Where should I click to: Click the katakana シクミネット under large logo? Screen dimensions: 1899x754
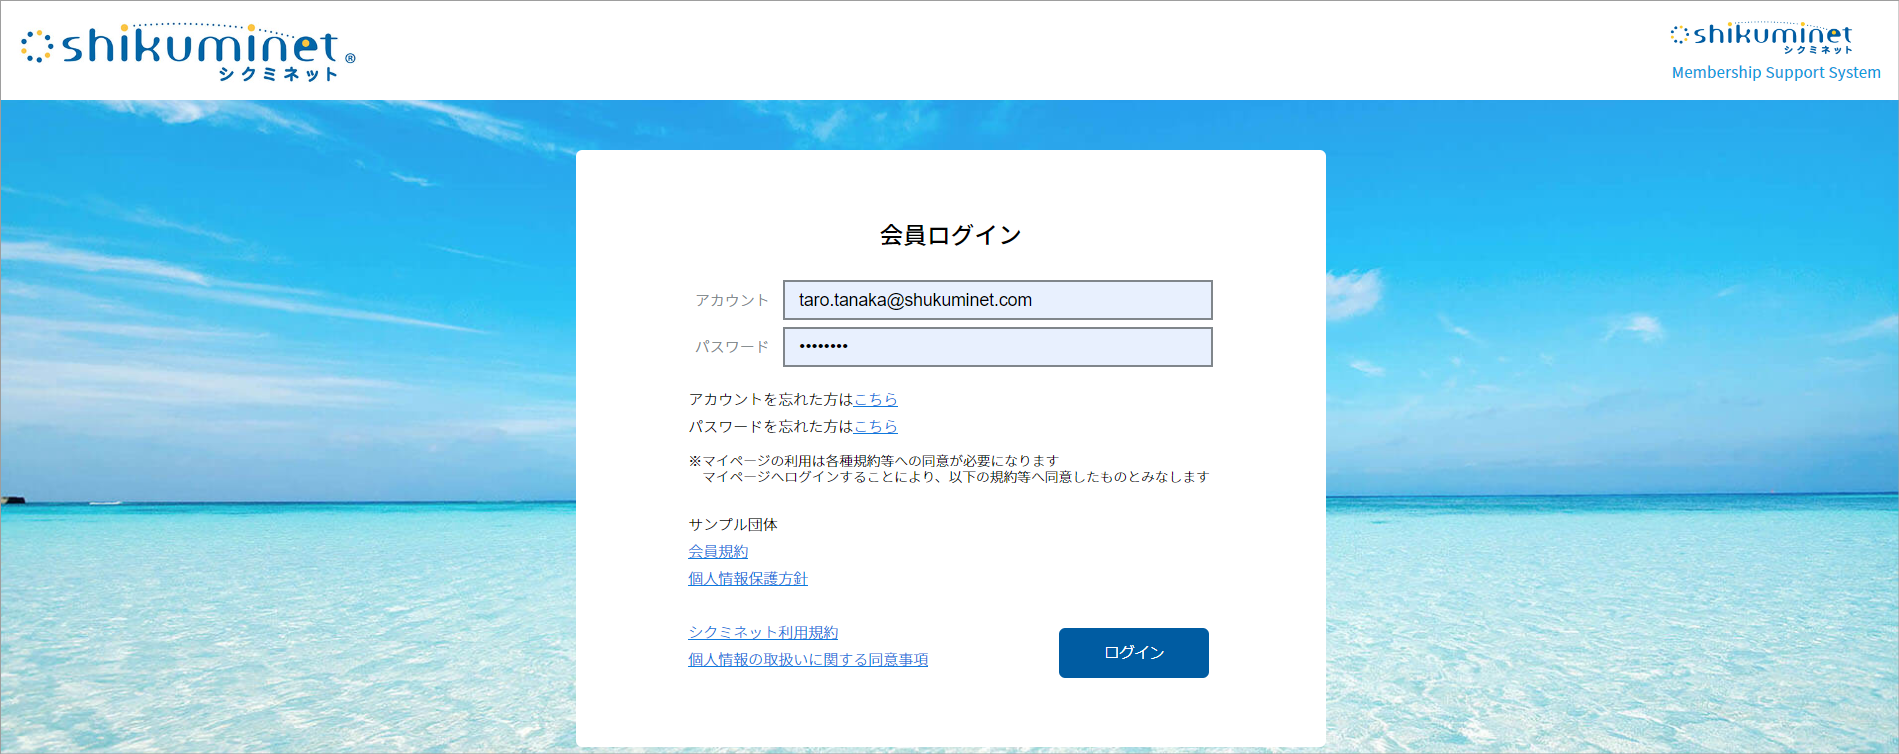(278, 74)
